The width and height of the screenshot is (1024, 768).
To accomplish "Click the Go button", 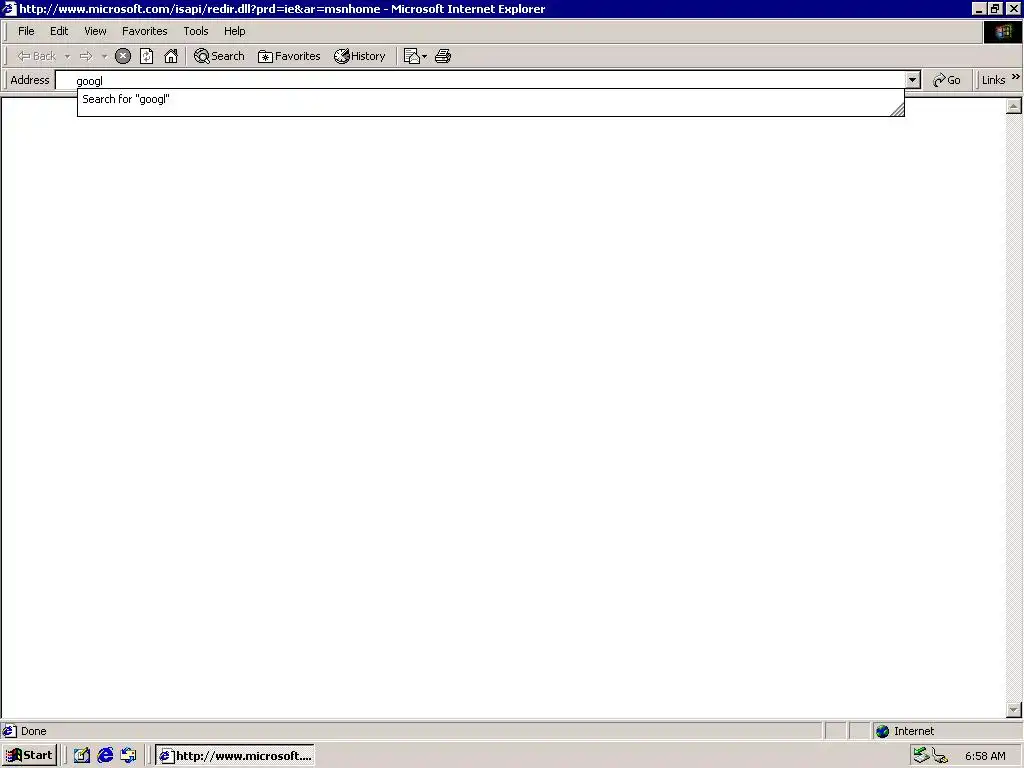I will pyautogui.click(x=947, y=80).
